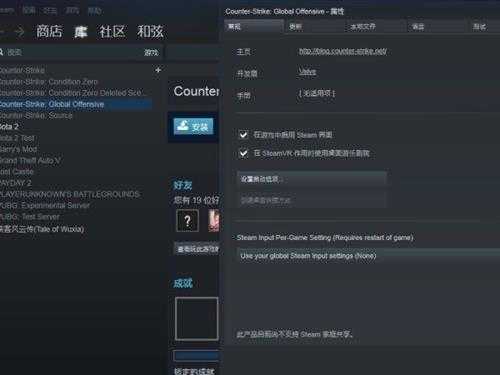Click the [无适用项] manual link
500x375 pixels.
pyautogui.click(x=317, y=93)
